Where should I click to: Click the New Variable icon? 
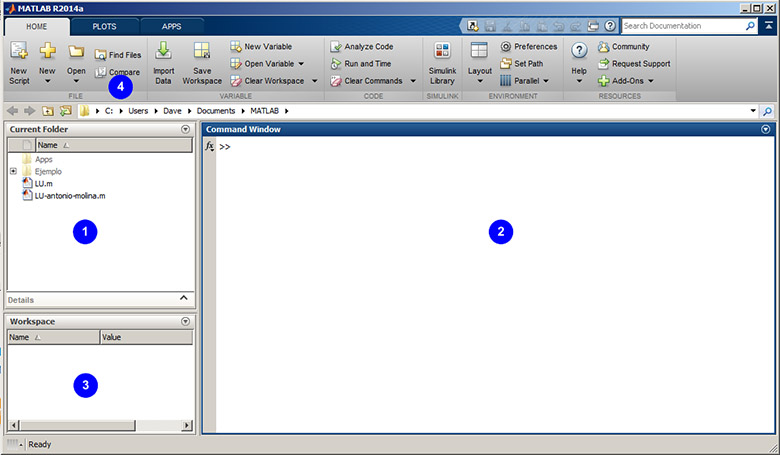pyautogui.click(x=236, y=47)
